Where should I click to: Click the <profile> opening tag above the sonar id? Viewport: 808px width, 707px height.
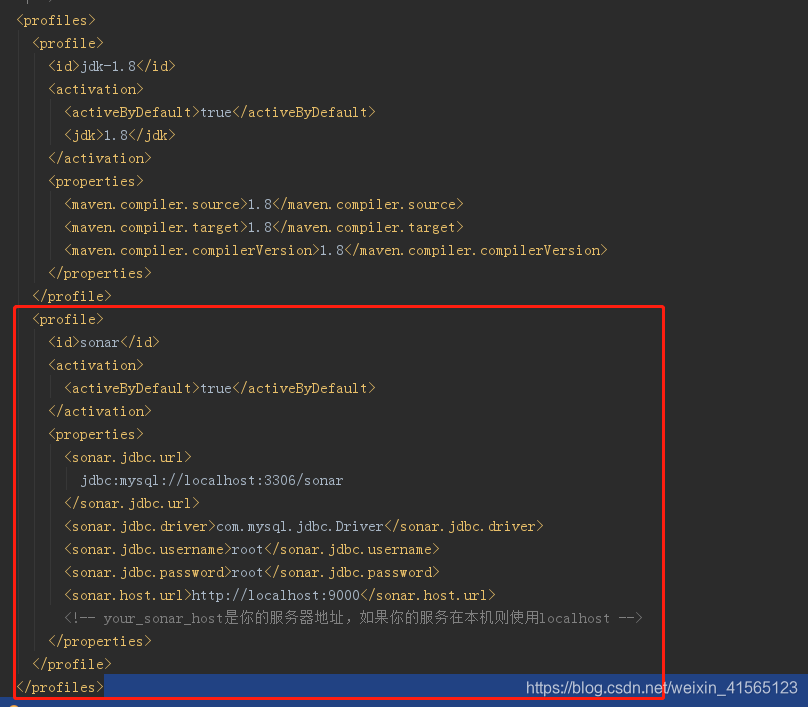[68, 319]
